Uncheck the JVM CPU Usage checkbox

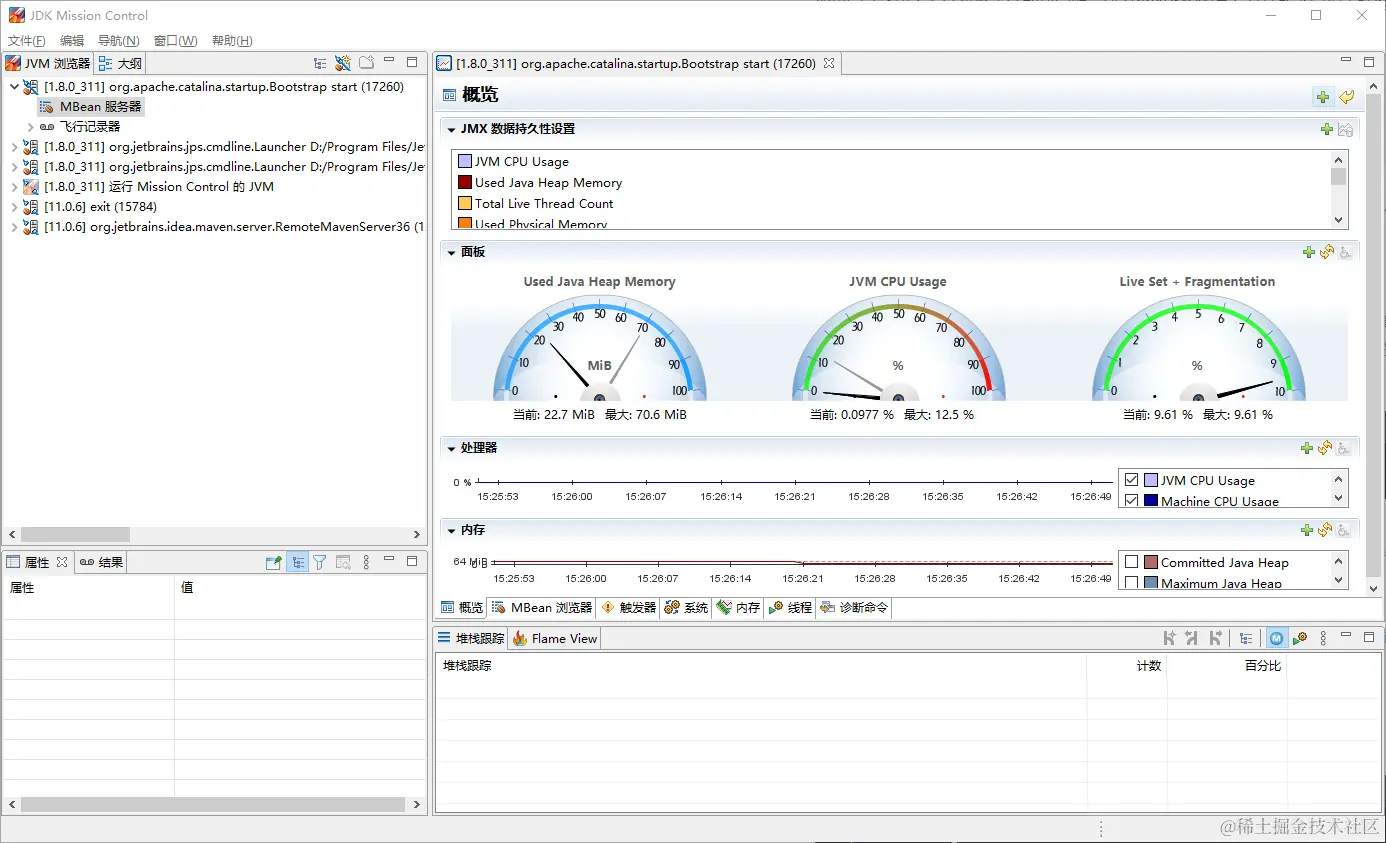coord(1132,480)
